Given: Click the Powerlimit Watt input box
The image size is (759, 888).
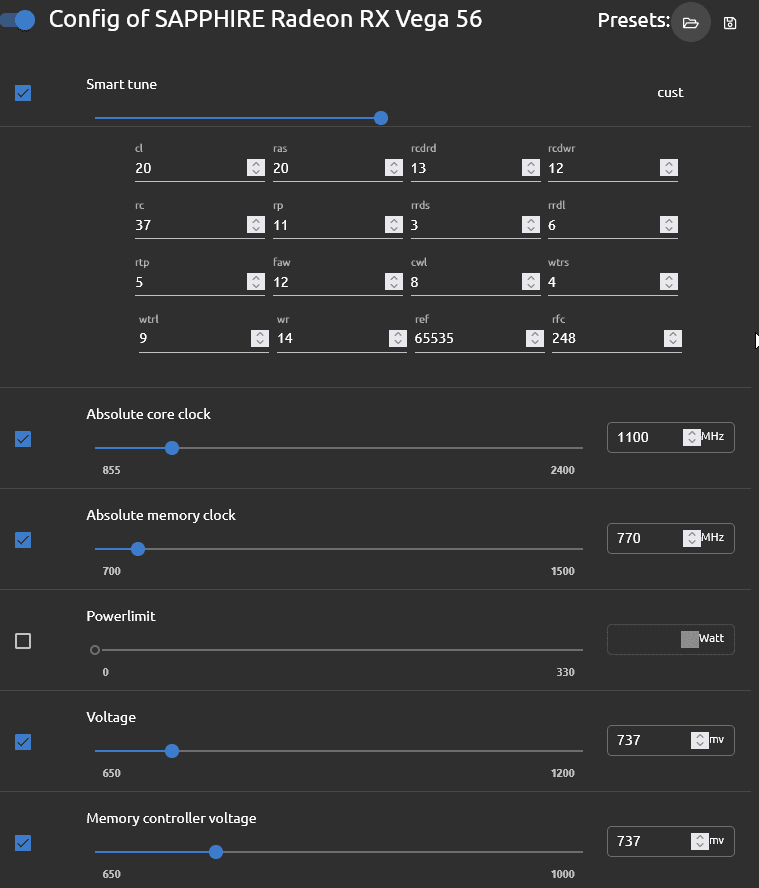Looking at the screenshot, I should (643, 639).
